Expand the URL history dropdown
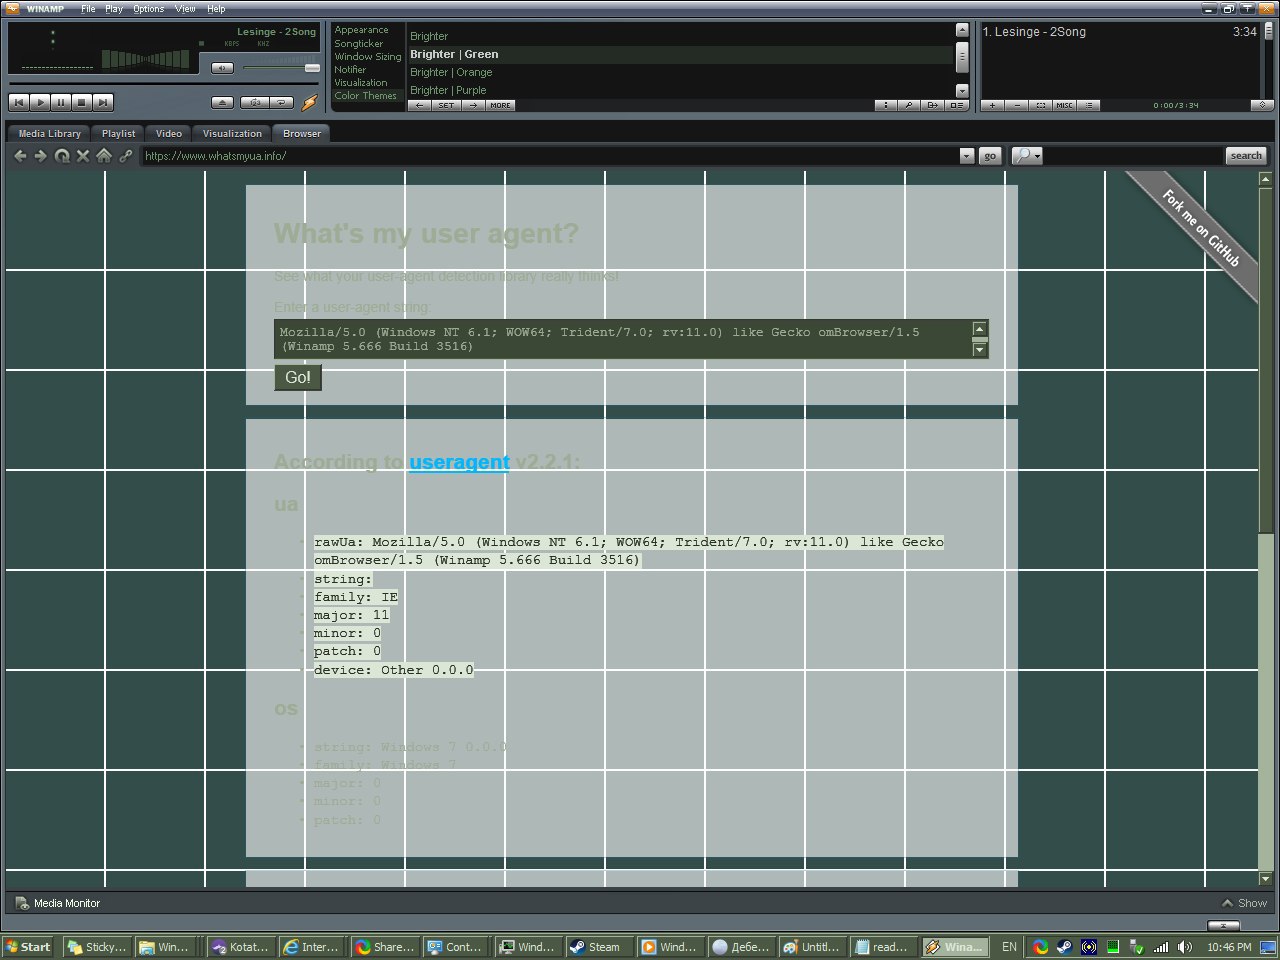1280x960 pixels. point(966,156)
